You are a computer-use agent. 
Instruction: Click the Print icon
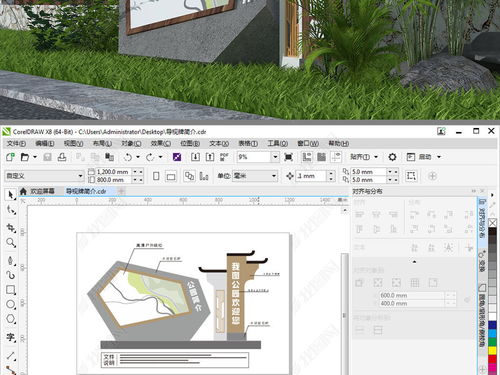tap(62, 157)
